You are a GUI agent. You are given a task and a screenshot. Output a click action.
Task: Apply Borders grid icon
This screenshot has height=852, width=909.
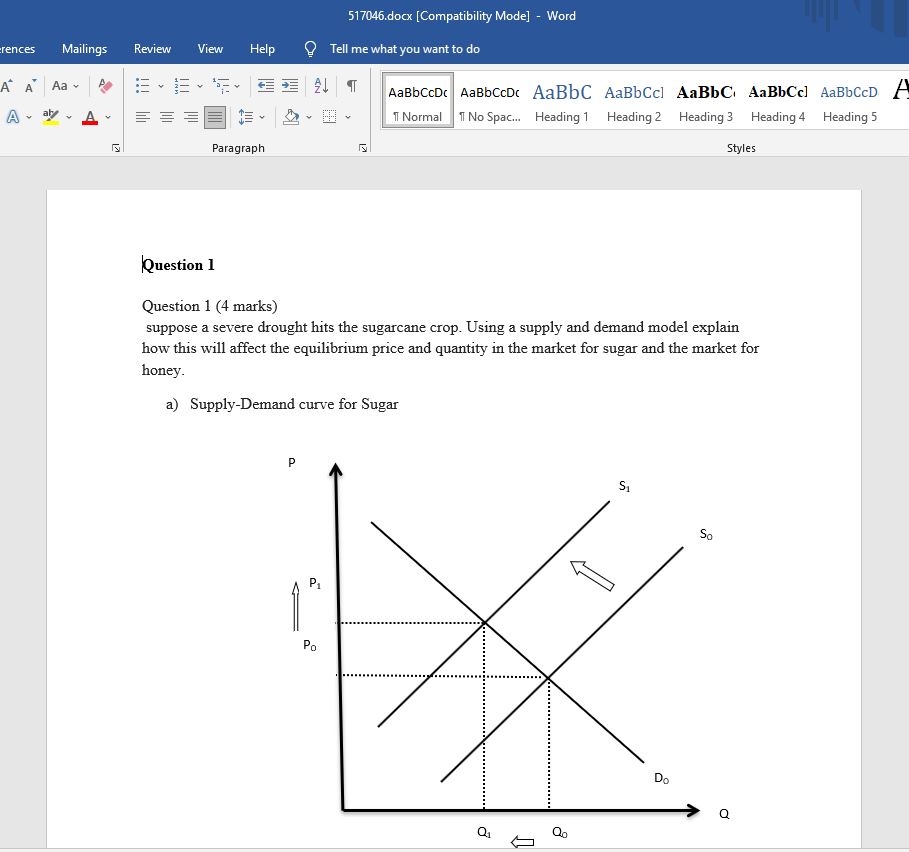pyautogui.click(x=329, y=117)
